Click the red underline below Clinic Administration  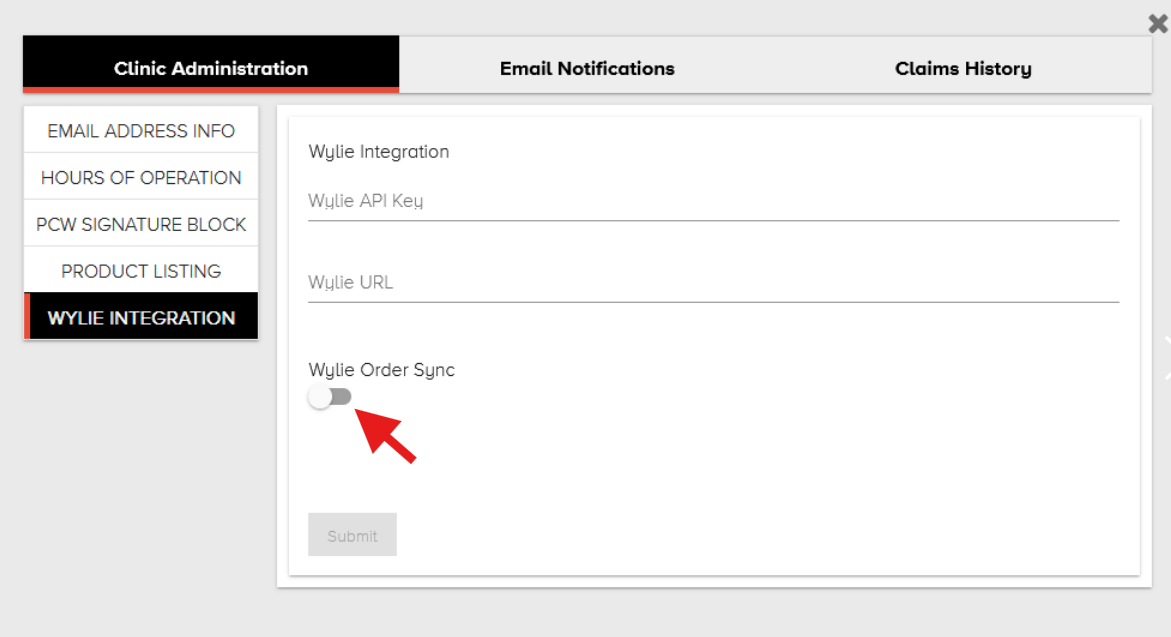click(x=211, y=90)
